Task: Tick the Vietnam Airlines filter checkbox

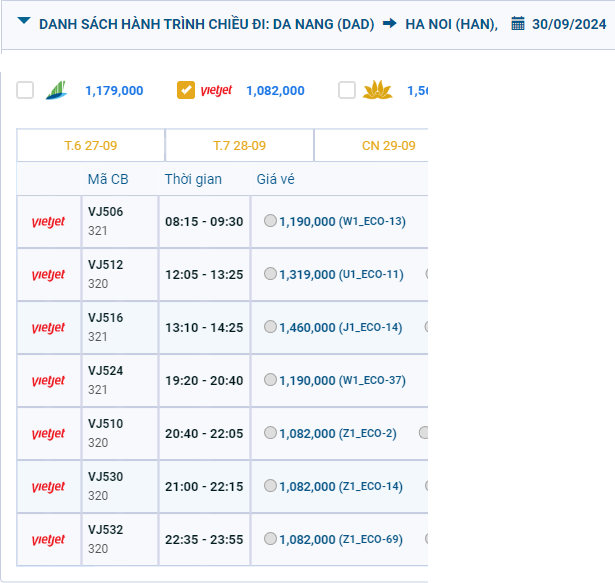Action: pyautogui.click(x=347, y=90)
